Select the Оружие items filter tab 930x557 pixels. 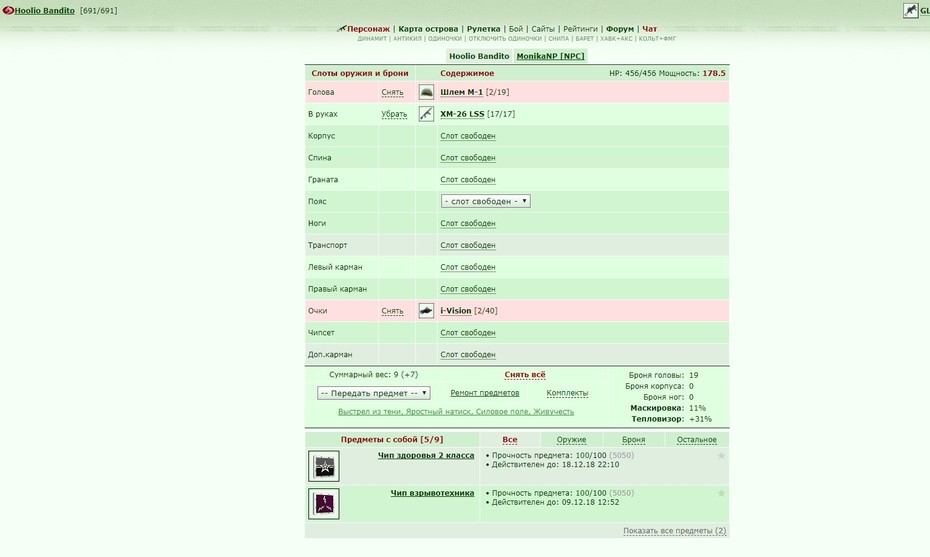[571, 440]
